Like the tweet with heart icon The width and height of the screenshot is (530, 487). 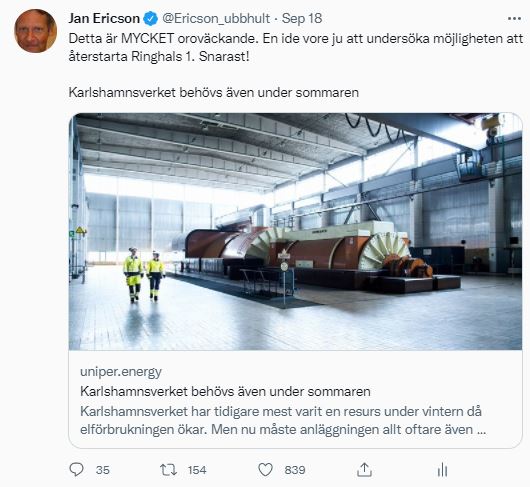click(265, 470)
